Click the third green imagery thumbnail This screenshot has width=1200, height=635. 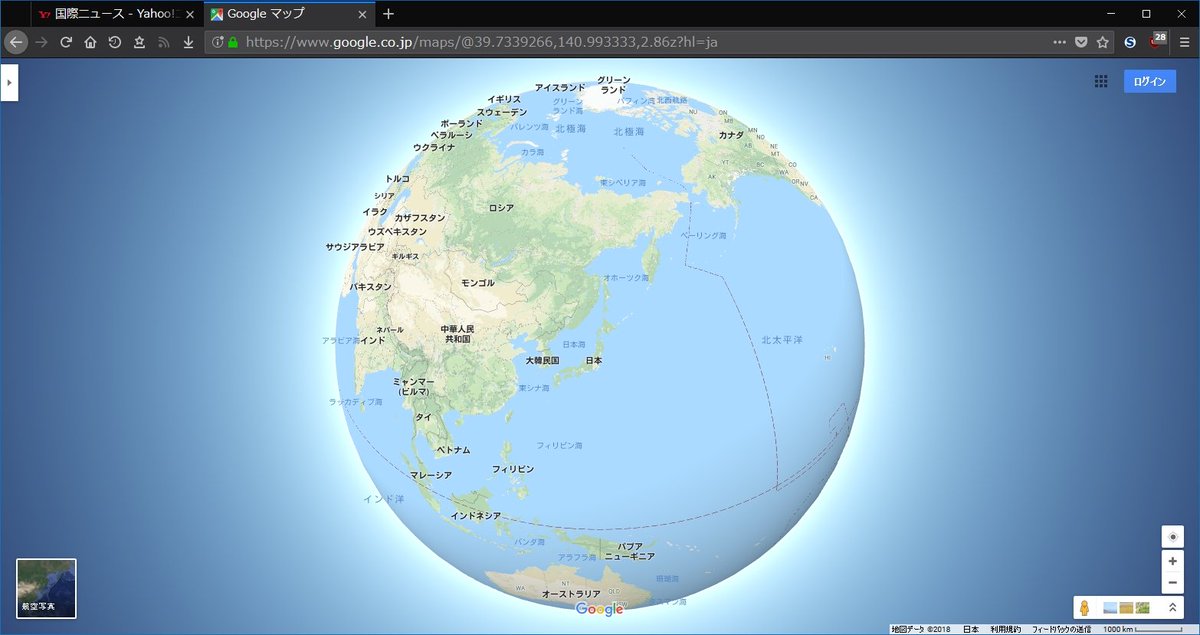[x=1142, y=607]
